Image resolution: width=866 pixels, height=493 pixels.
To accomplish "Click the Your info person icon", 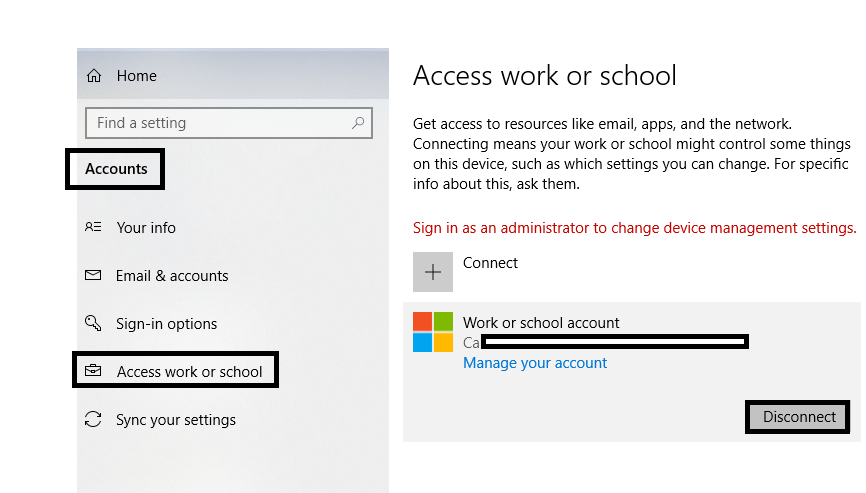I will coord(93,227).
